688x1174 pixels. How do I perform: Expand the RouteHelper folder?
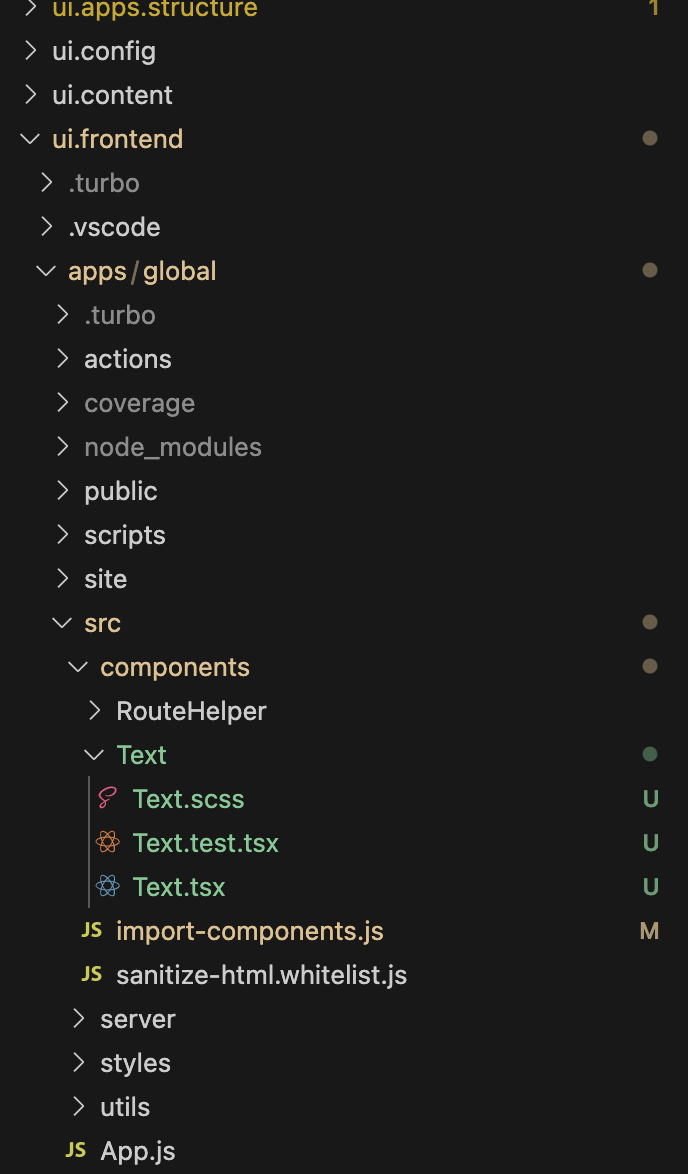(x=95, y=711)
